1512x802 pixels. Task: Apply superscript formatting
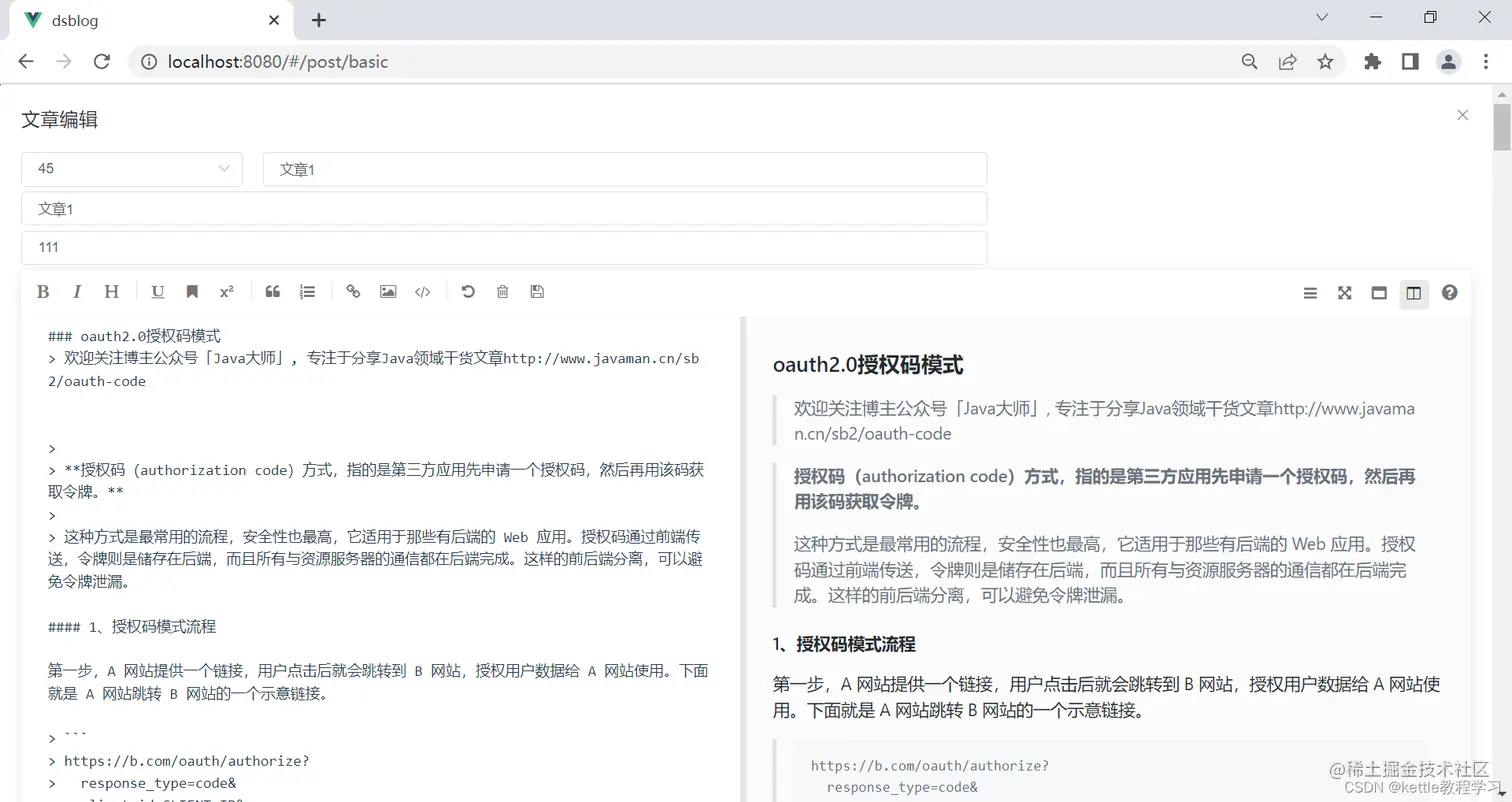[226, 291]
